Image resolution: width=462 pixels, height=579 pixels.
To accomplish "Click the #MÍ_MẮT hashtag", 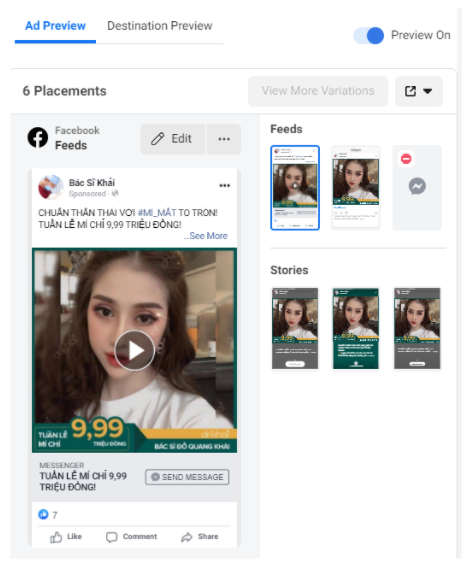I will (157, 213).
